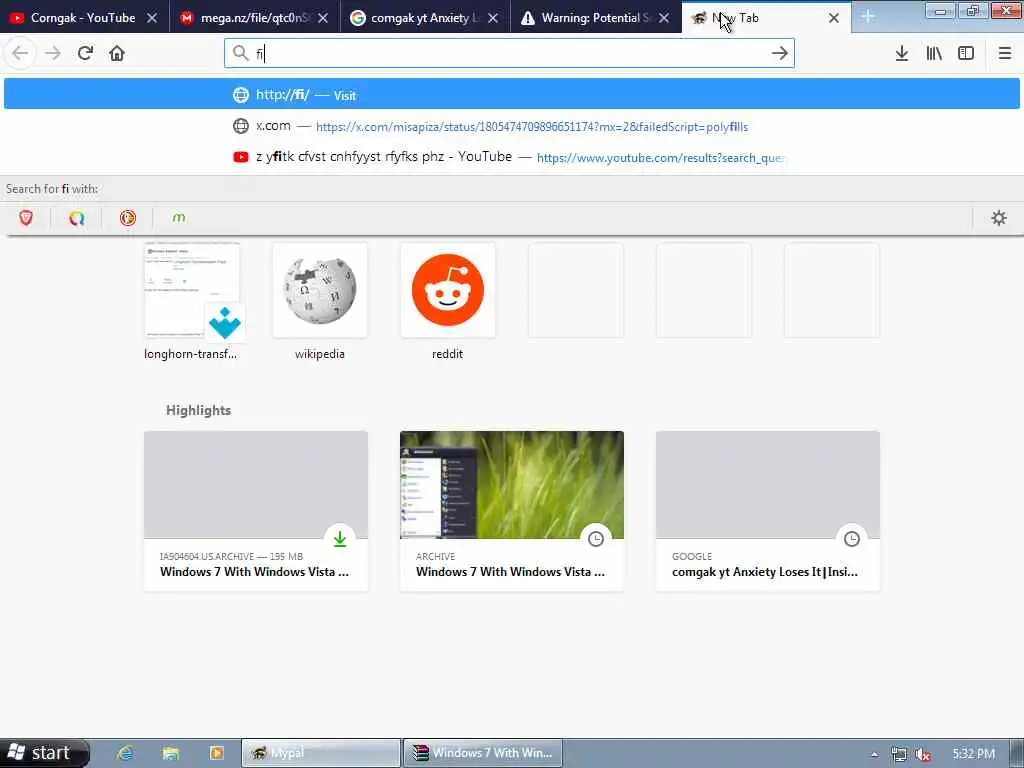Open ARCHIVE Windows 7 With Windows Vista highlight
Viewport: 1024px width, 768px height.
pyautogui.click(x=512, y=511)
